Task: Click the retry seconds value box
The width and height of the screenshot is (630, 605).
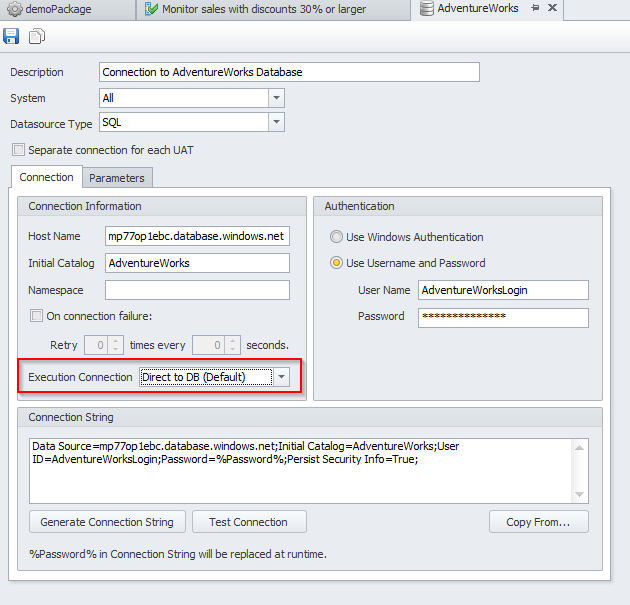Action: click(x=209, y=345)
